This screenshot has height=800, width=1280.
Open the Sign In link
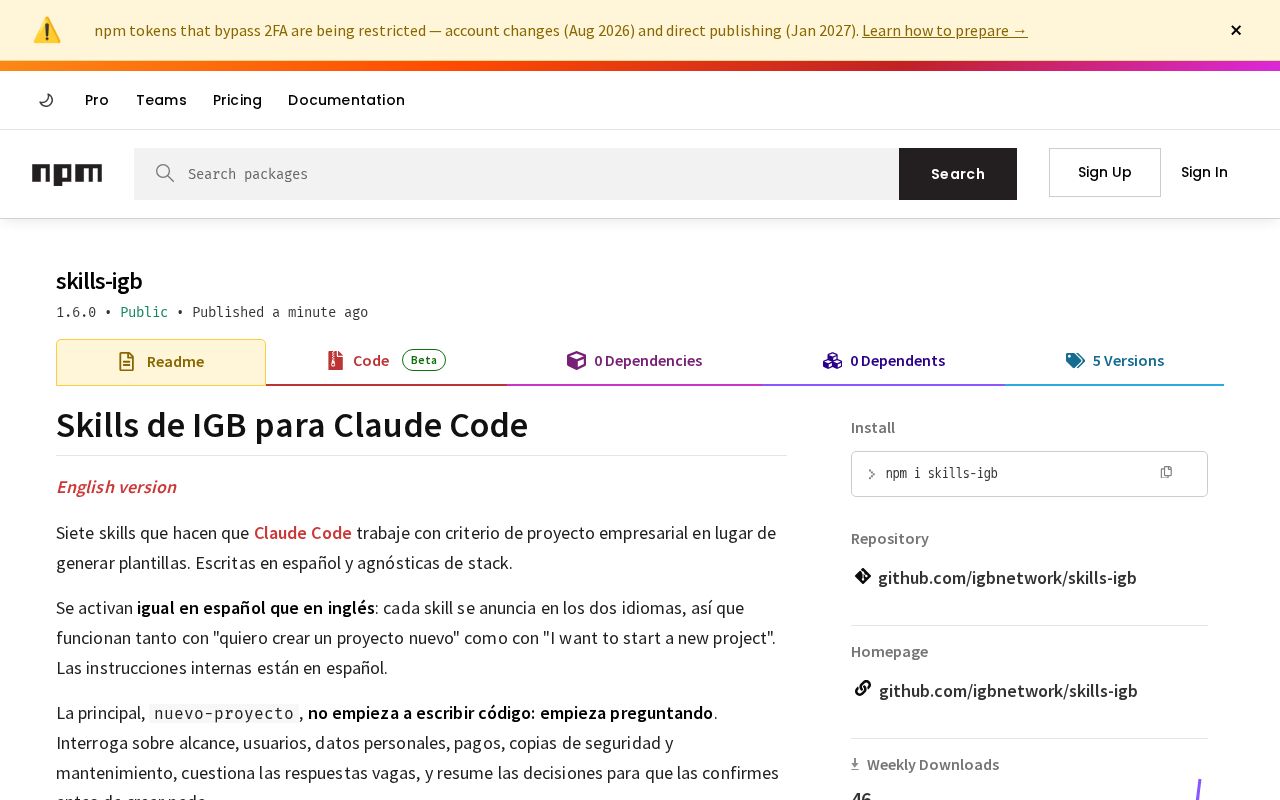pyautogui.click(x=1204, y=172)
